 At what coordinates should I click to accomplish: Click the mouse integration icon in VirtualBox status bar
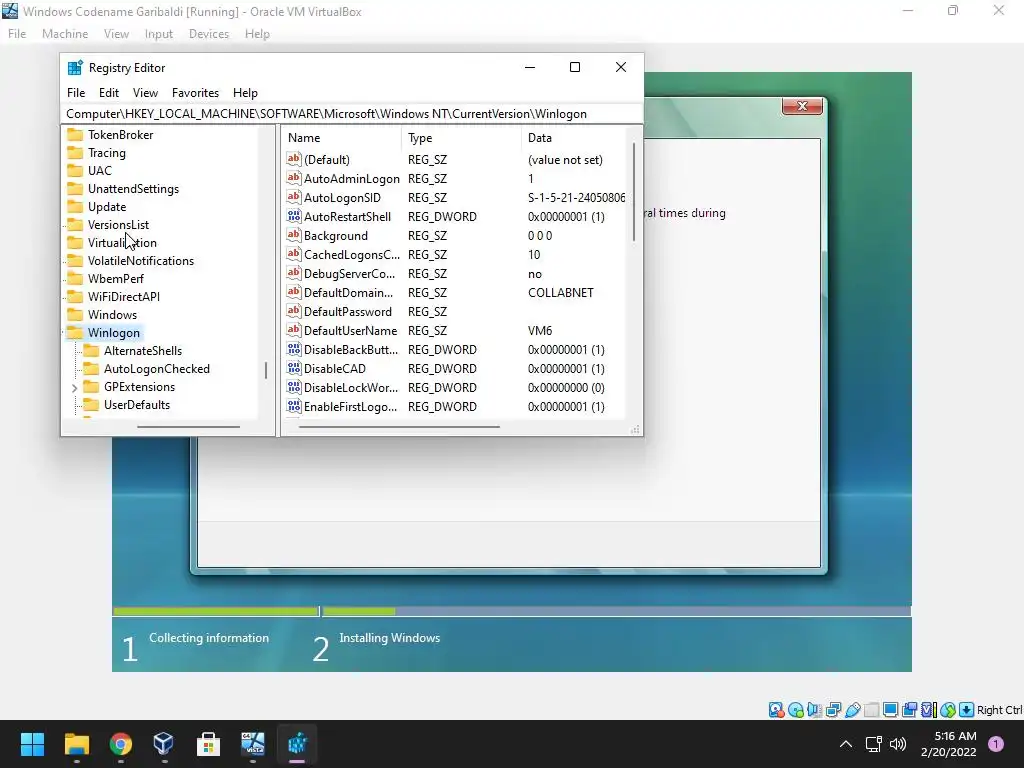click(x=948, y=710)
